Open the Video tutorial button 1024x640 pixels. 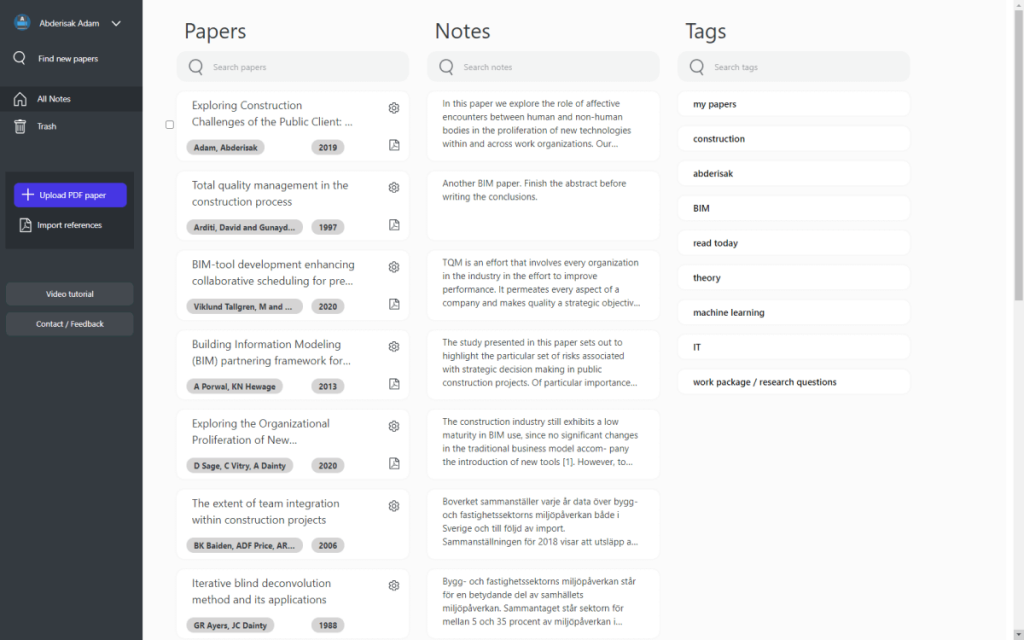click(x=70, y=294)
